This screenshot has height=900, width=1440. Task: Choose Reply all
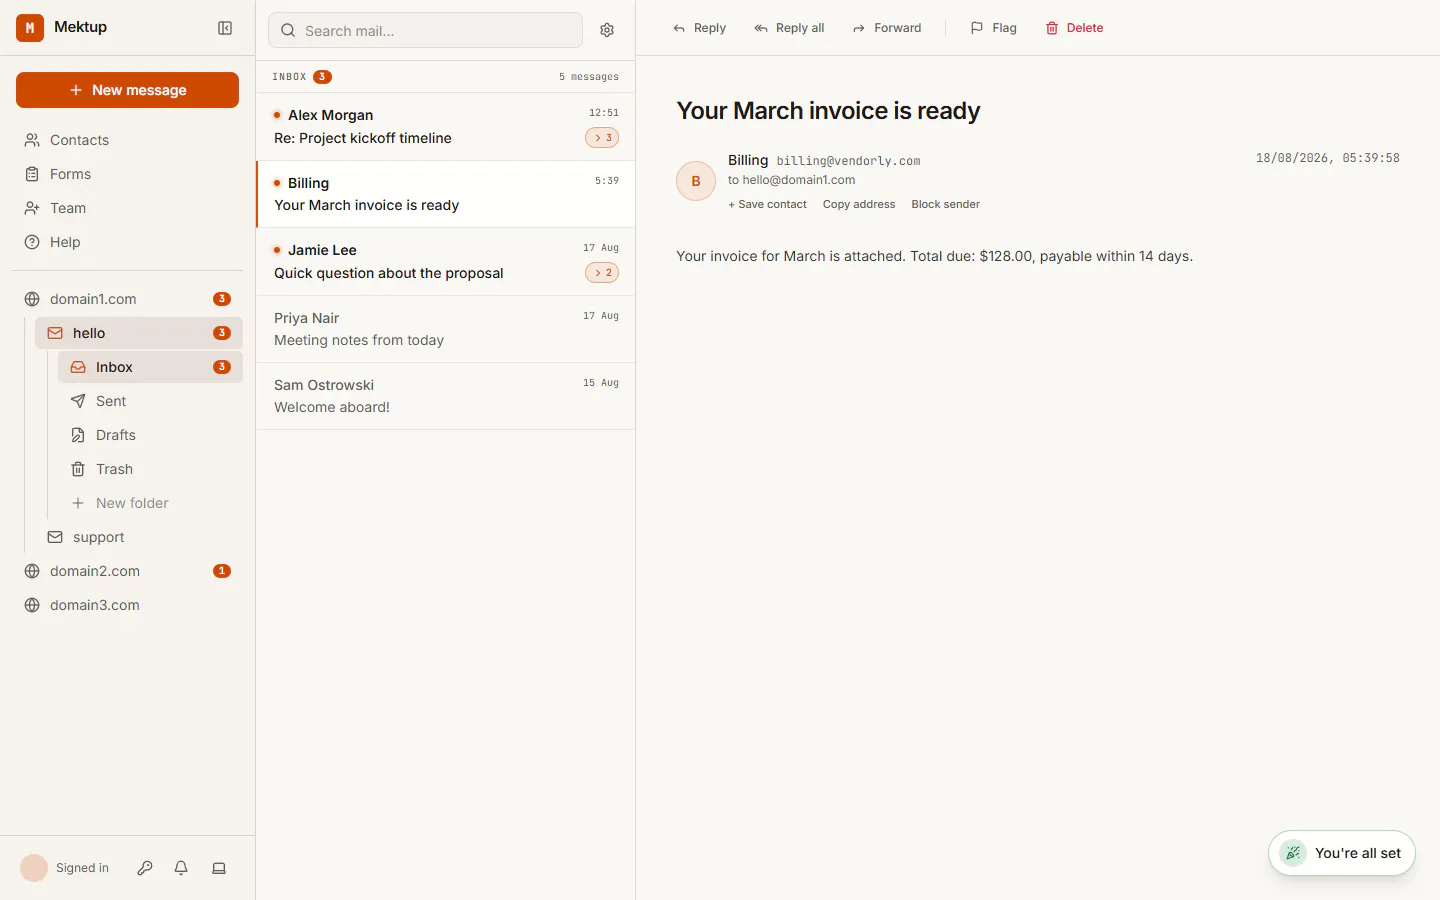click(x=789, y=28)
